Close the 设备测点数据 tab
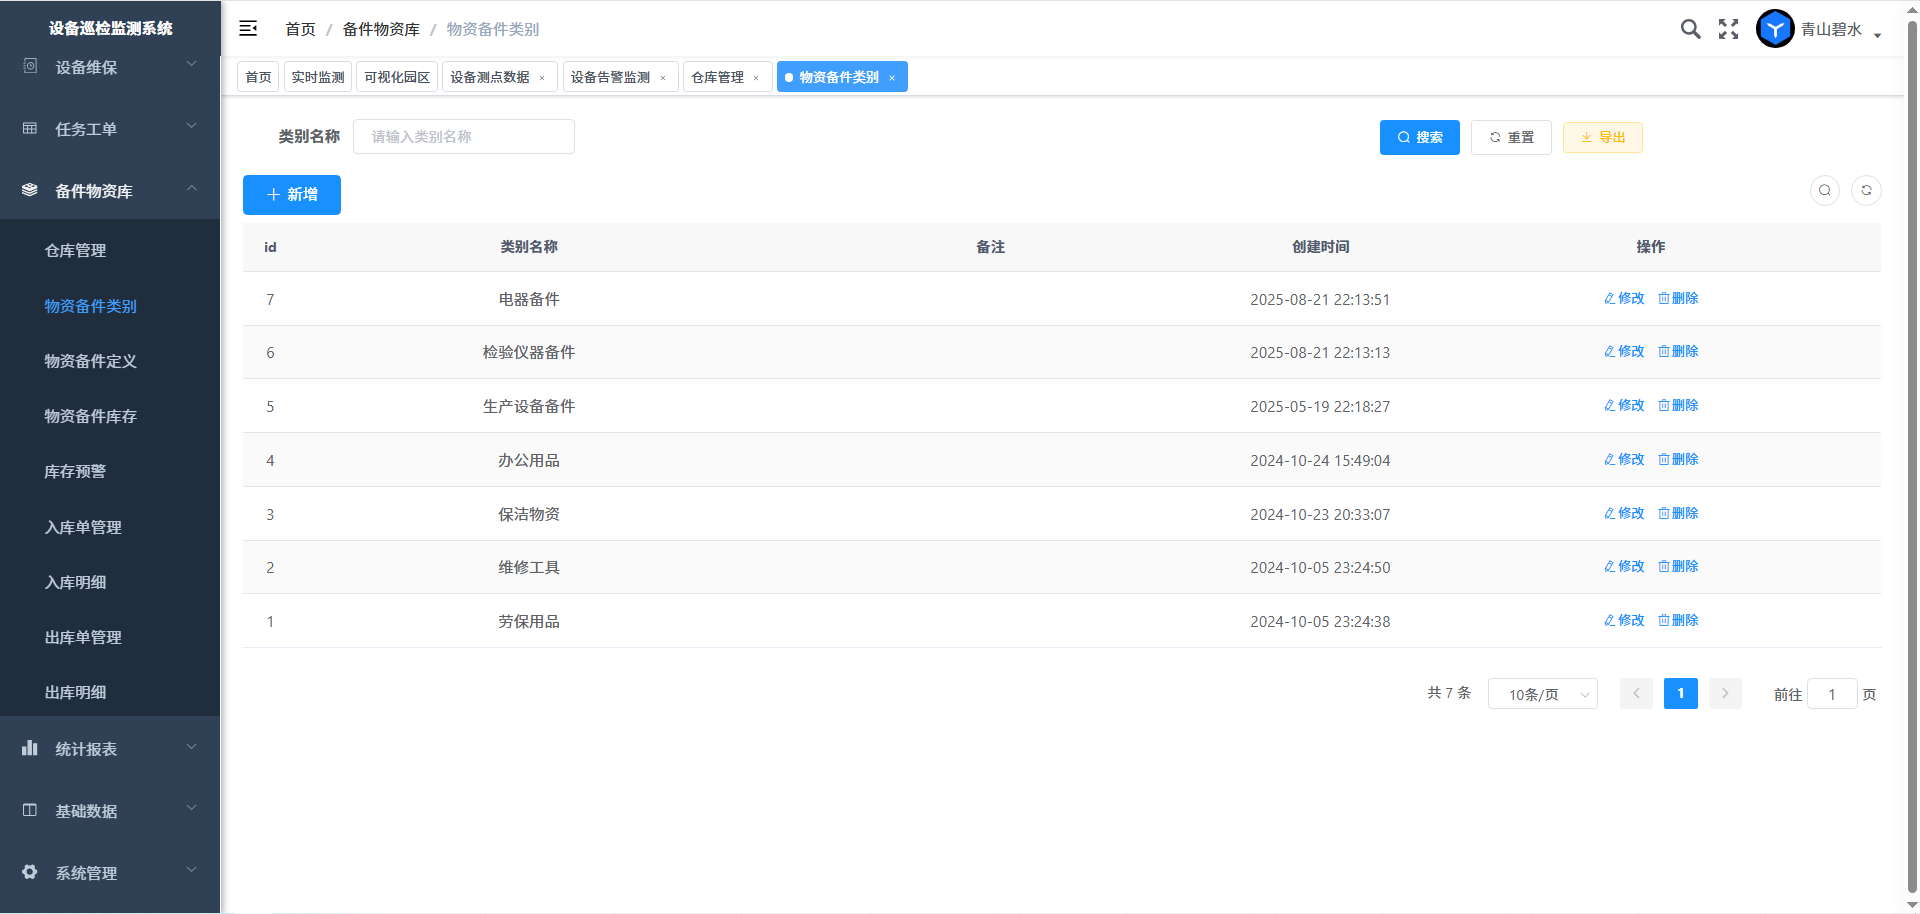The width and height of the screenshot is (1920, 914). click(542, 78)
